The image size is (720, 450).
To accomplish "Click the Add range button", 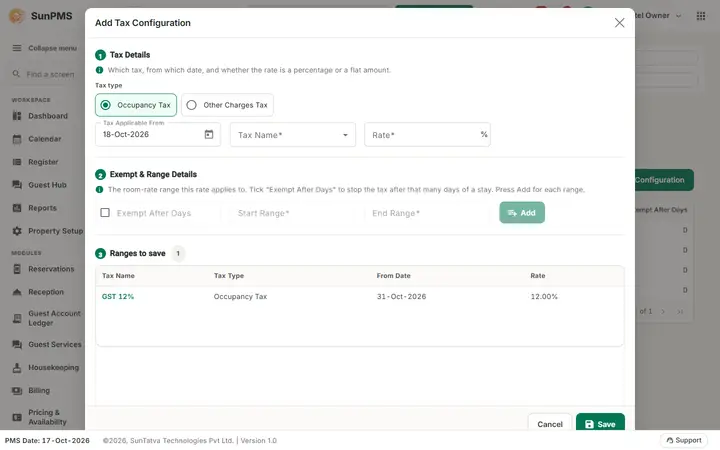I will coord(522,213).
